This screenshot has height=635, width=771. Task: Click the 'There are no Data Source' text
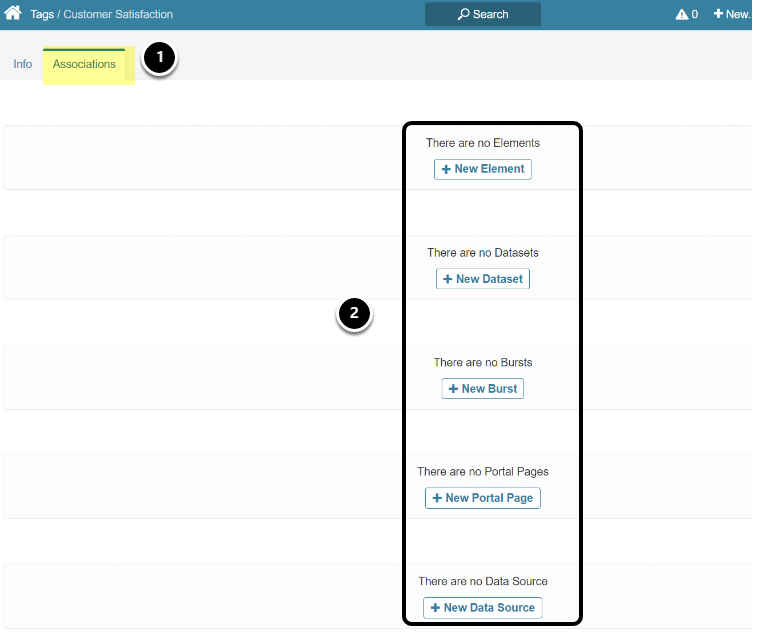[x=482, y=581]
